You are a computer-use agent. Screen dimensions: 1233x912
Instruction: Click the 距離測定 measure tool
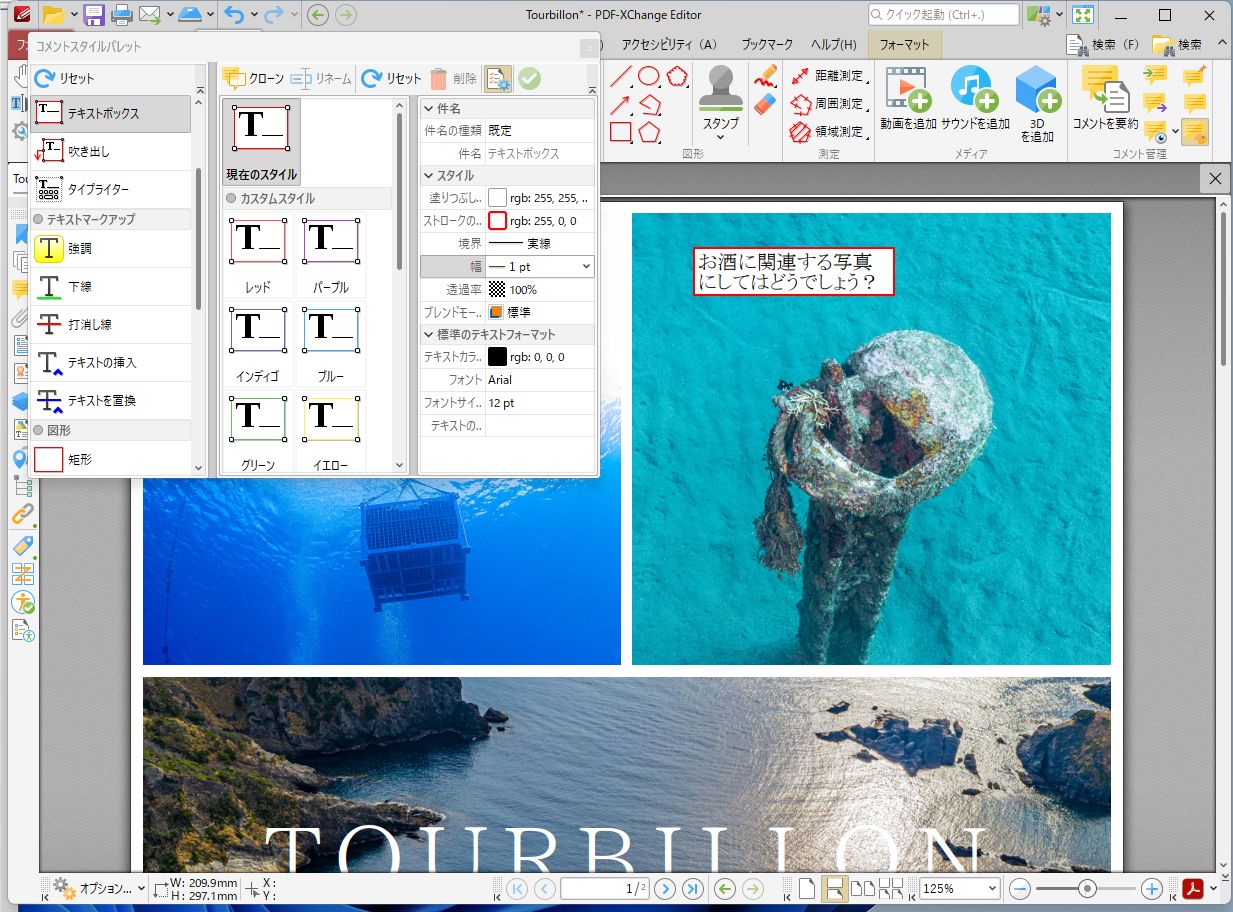click(828, 76)
